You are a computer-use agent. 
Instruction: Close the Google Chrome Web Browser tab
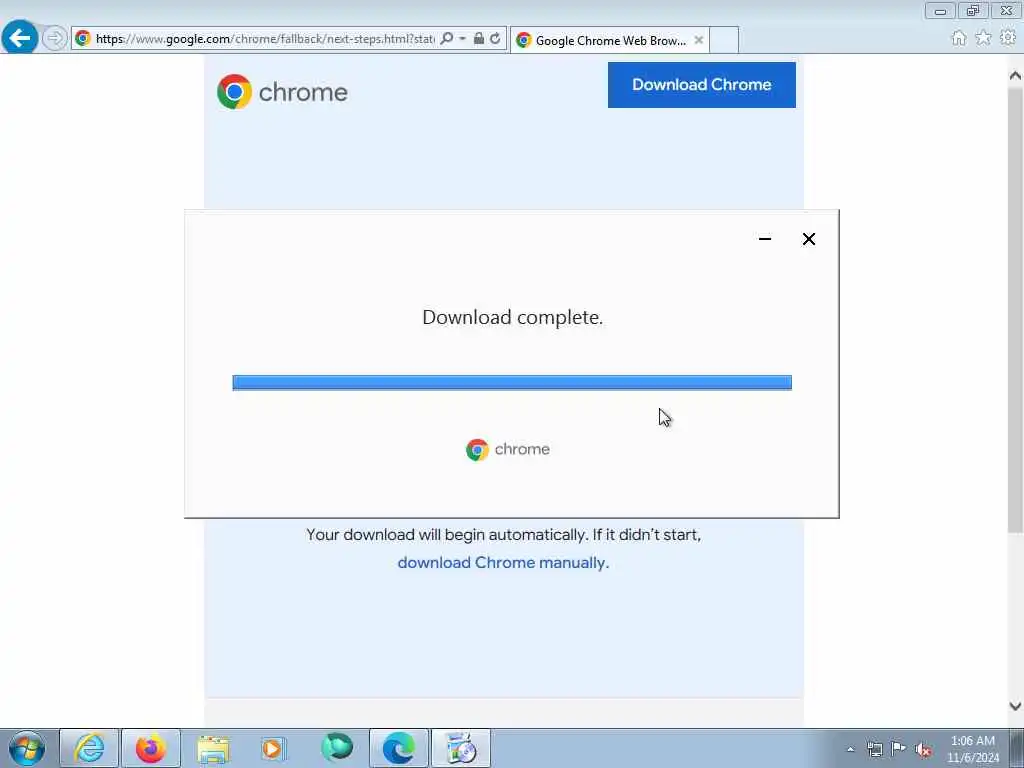(x=698, y=40)
